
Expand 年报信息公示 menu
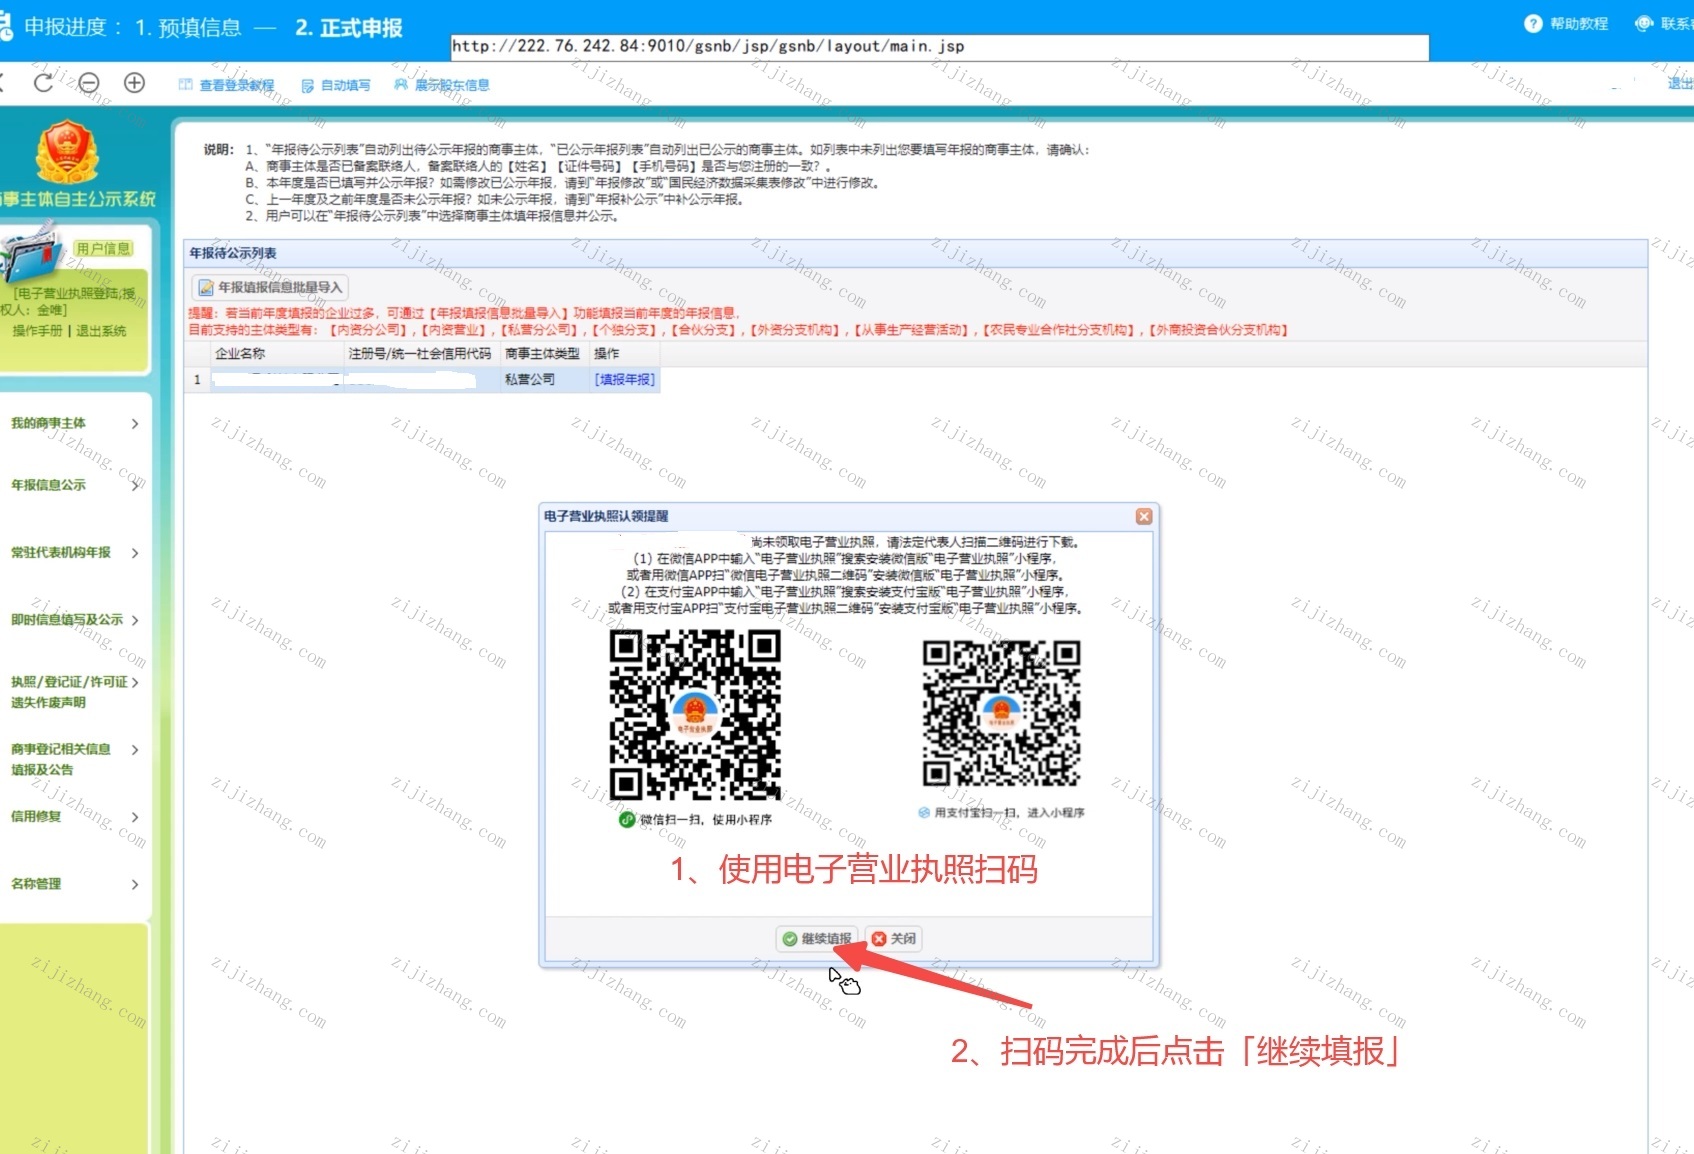click(x=75, y=485)
